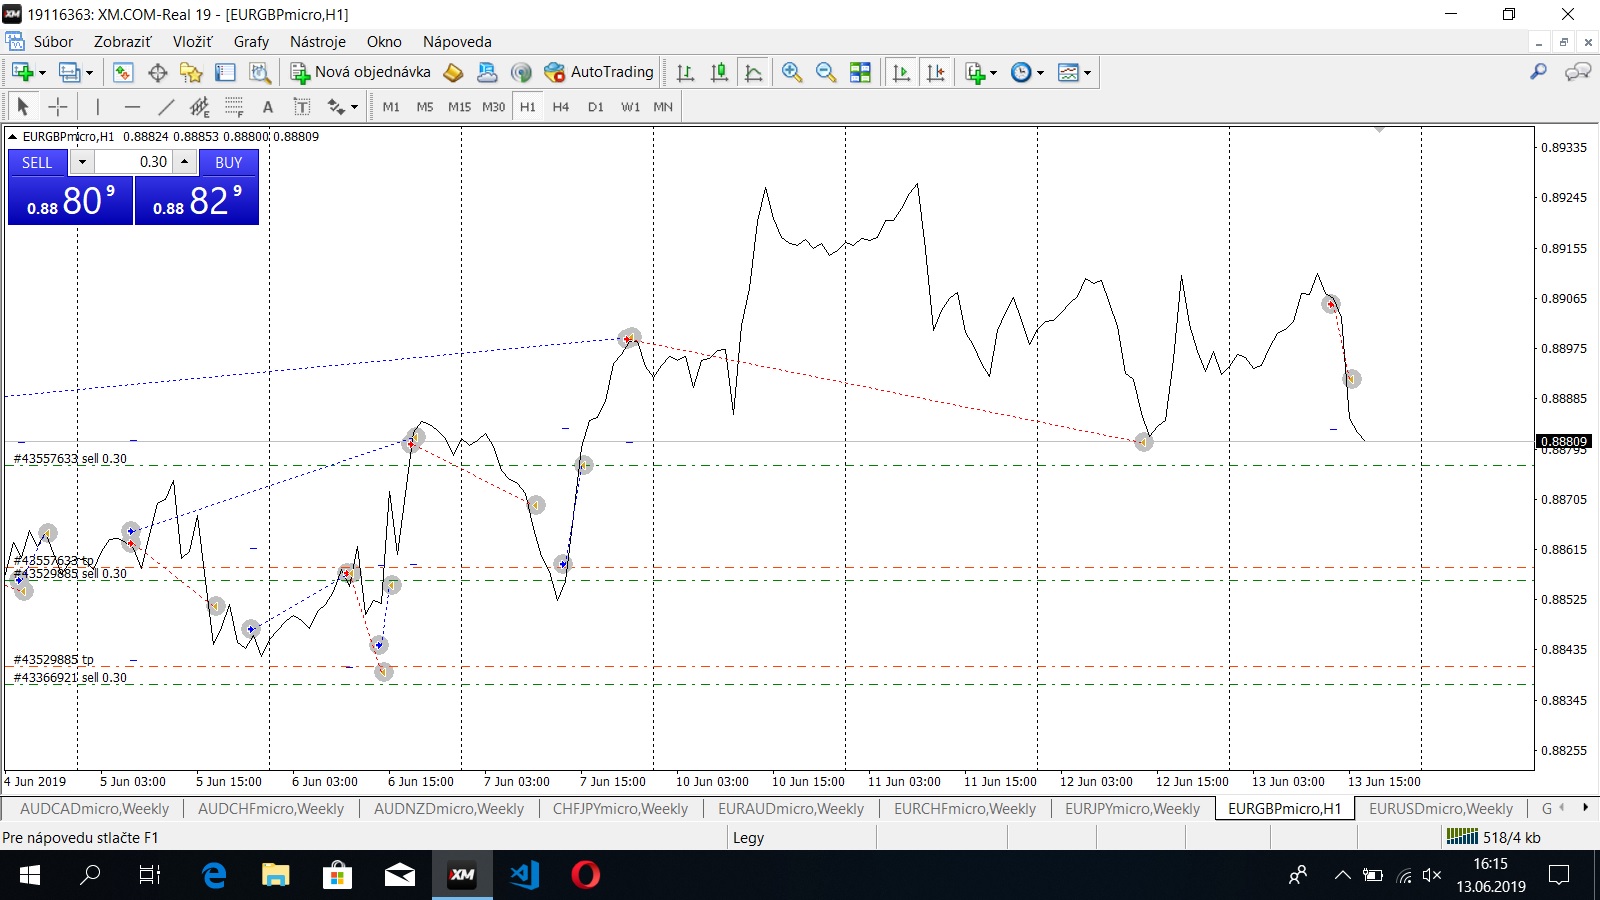Zoom in on the chart

pos(792,72)
